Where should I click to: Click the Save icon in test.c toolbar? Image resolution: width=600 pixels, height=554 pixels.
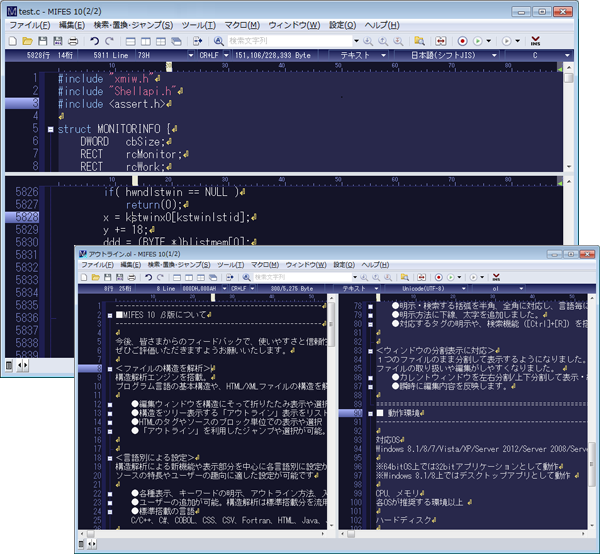[42, 41]
